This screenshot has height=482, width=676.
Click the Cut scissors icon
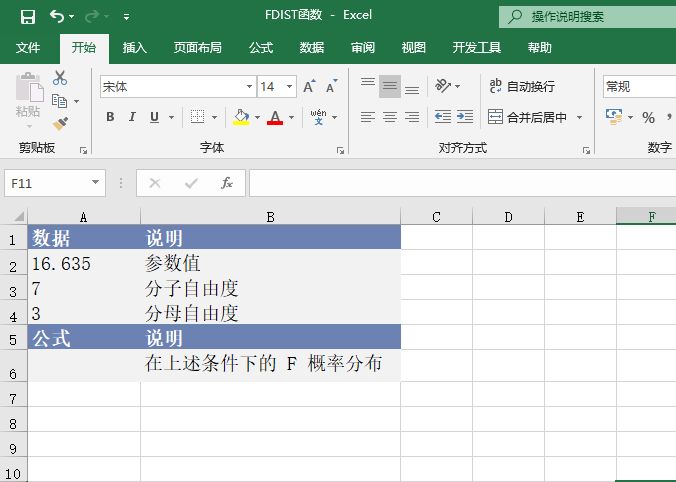click(x=60, y=78)
